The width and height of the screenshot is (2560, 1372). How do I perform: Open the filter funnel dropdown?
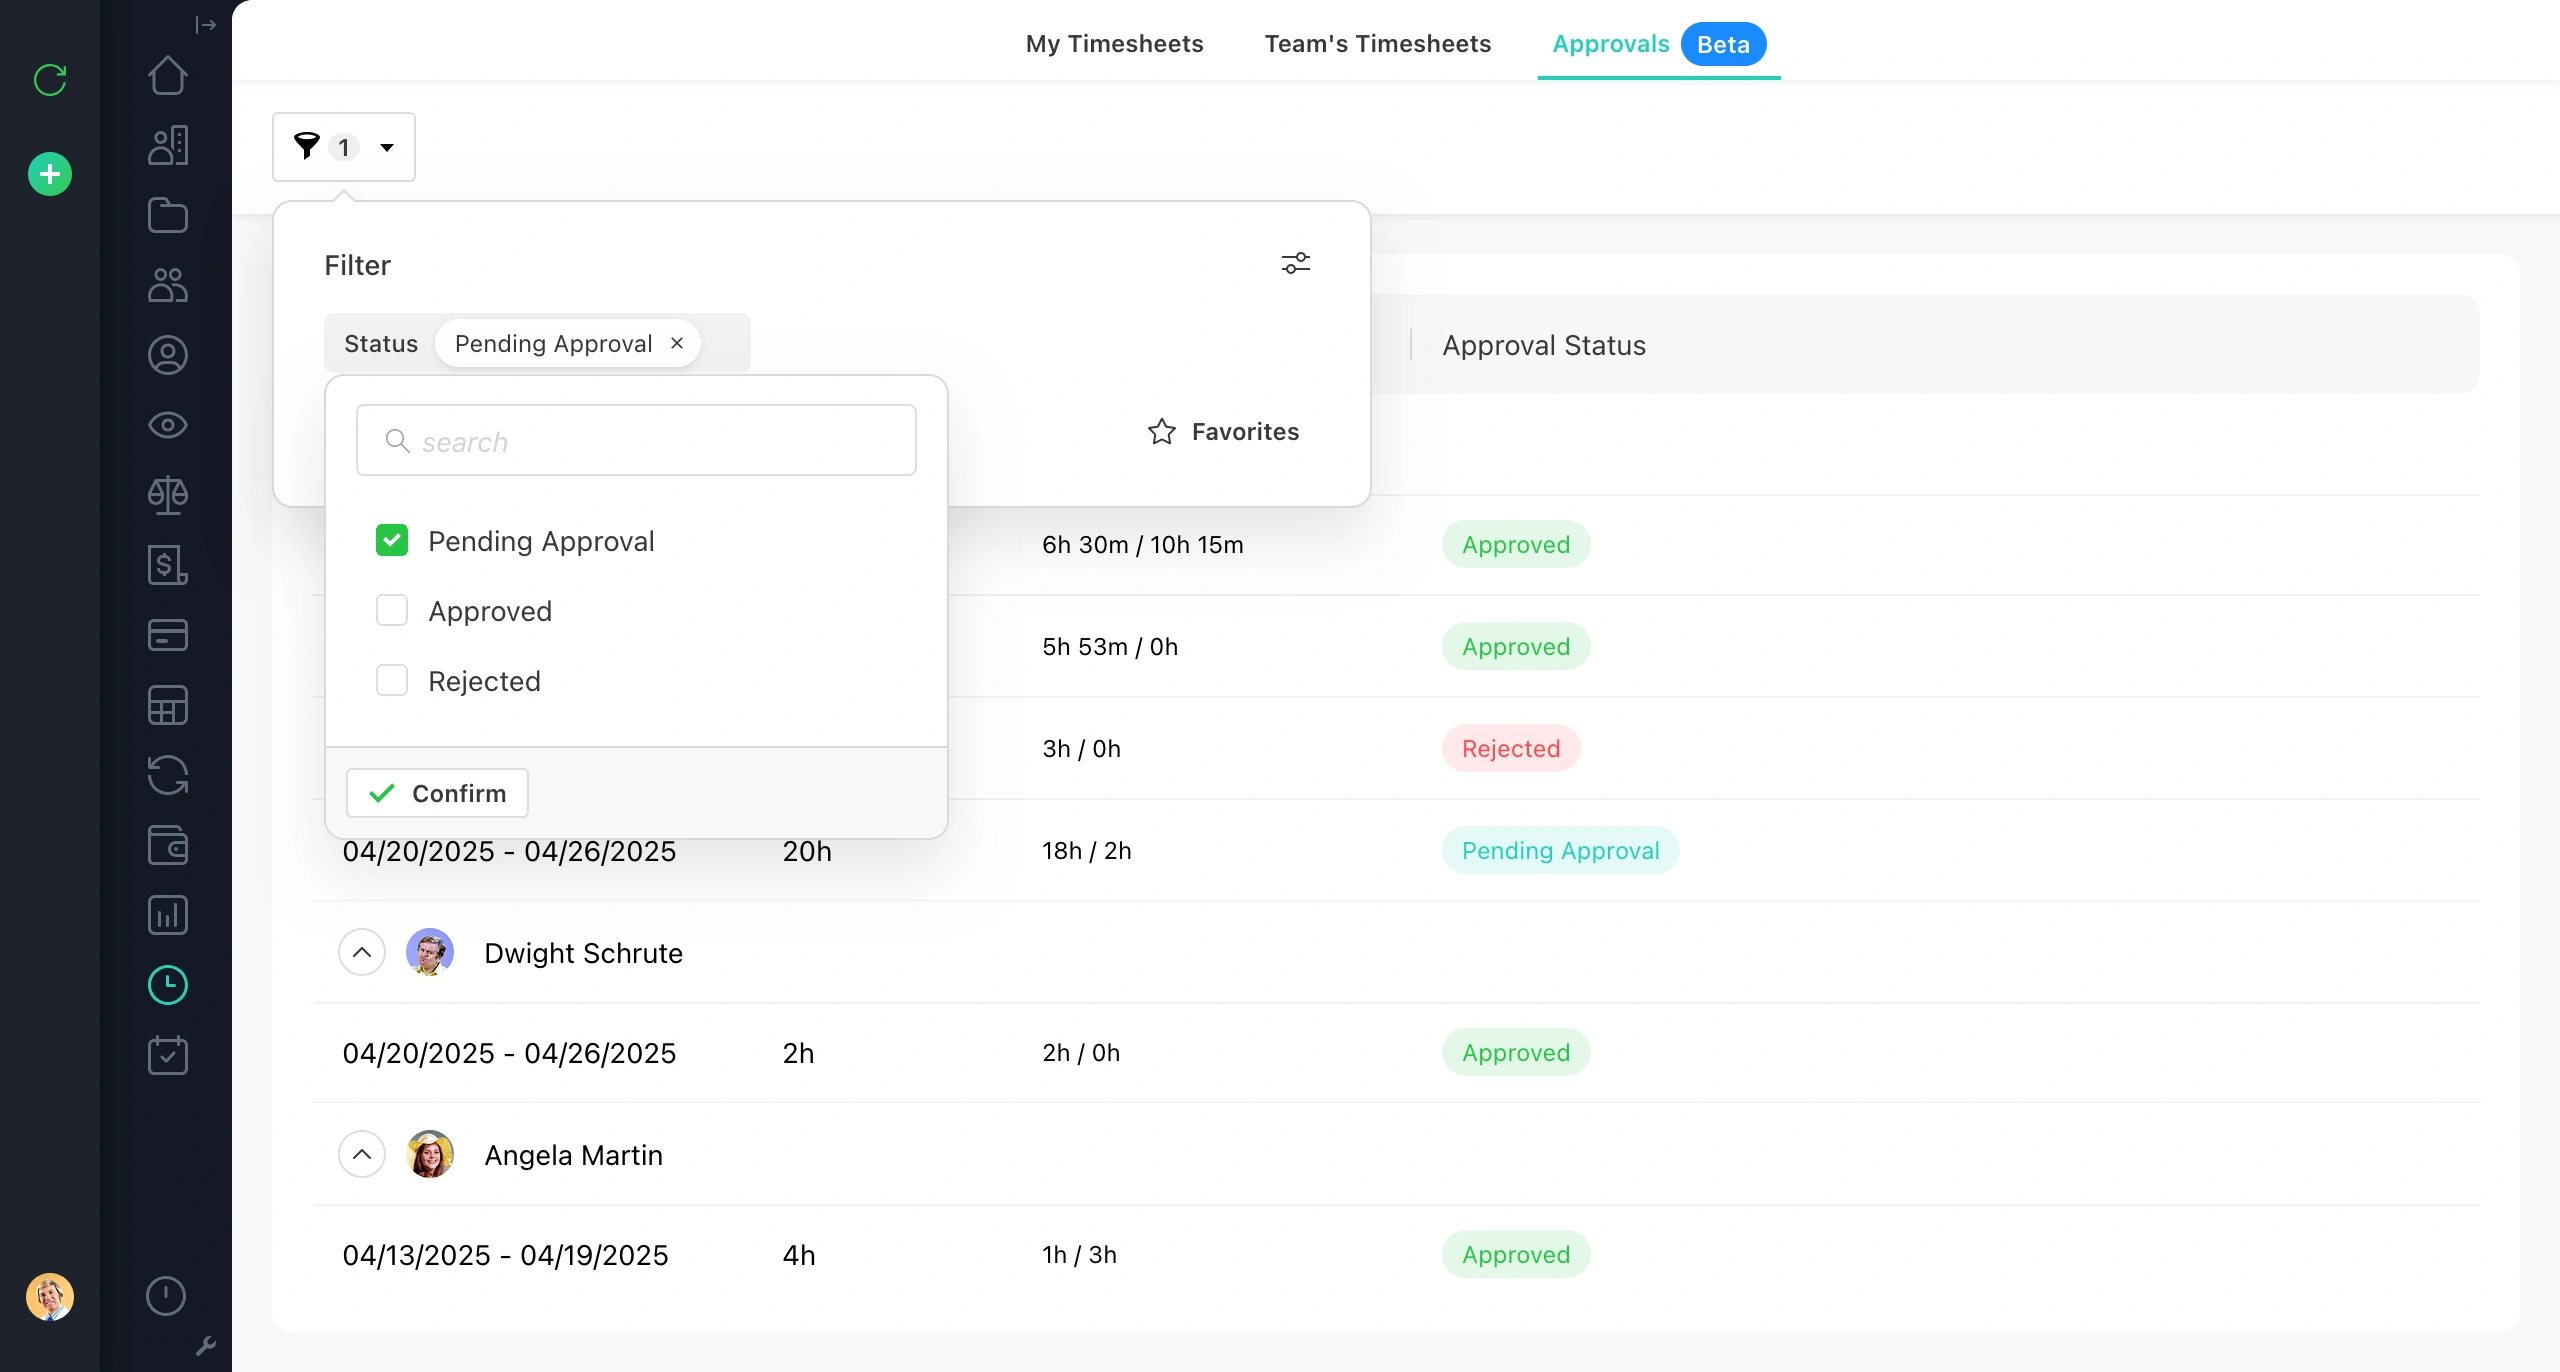pos(343,147)
